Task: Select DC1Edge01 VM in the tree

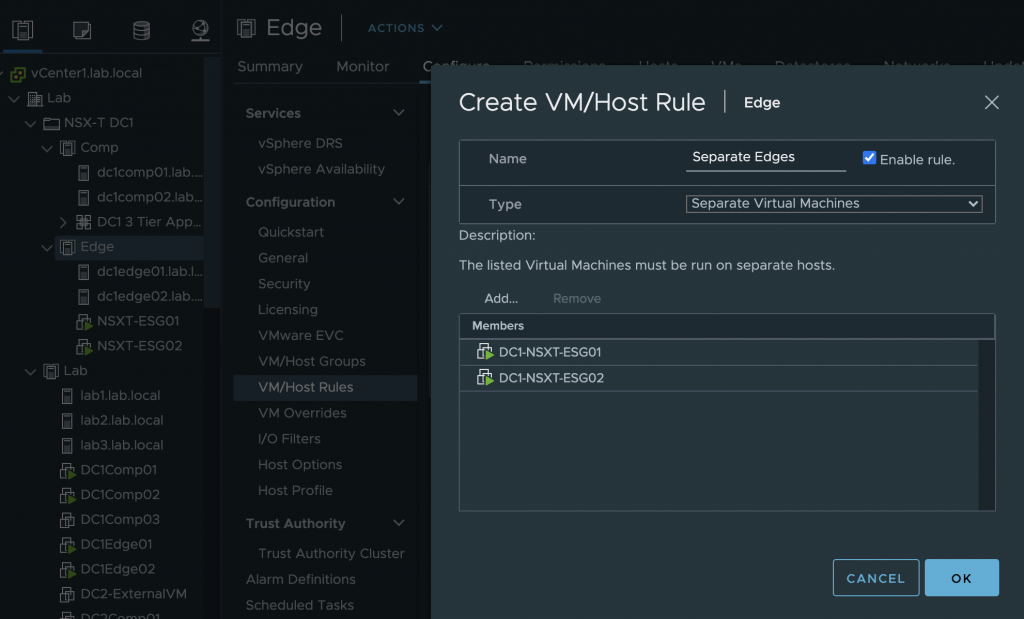Action: [116, 545]
